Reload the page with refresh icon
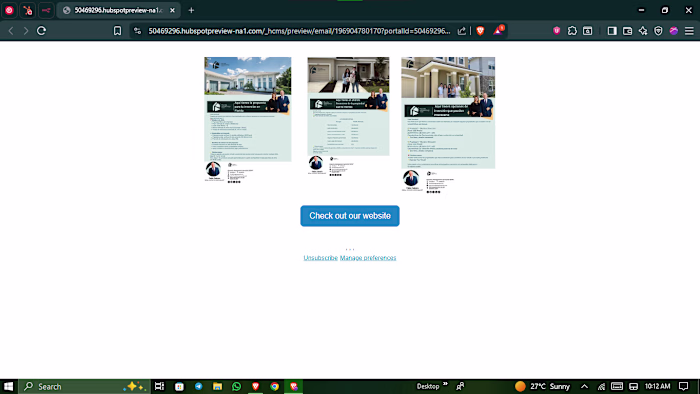The image size is (700, 394). coord(42,31)
